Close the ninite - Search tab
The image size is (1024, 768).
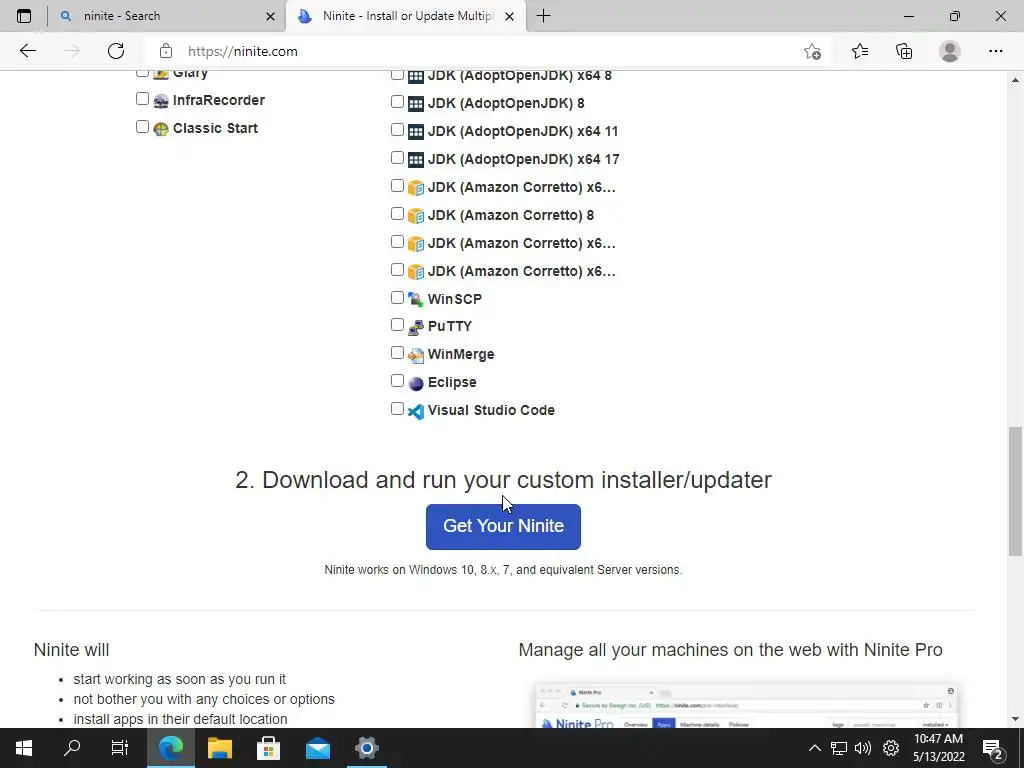click(x=270, y=16)
